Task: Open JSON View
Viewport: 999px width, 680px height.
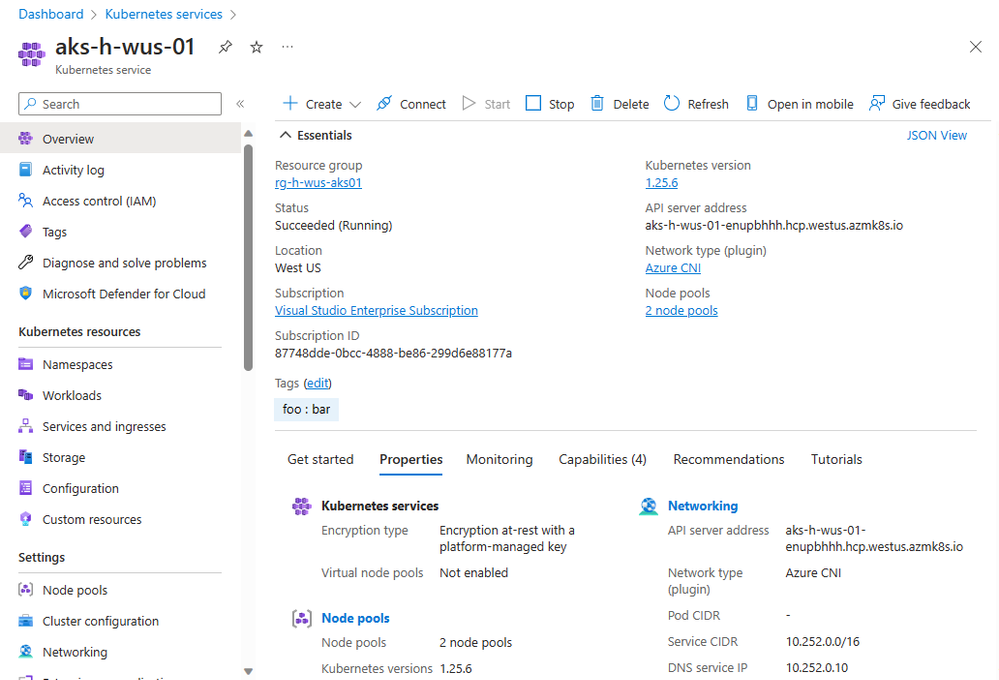Action: [x=937, y=135]
